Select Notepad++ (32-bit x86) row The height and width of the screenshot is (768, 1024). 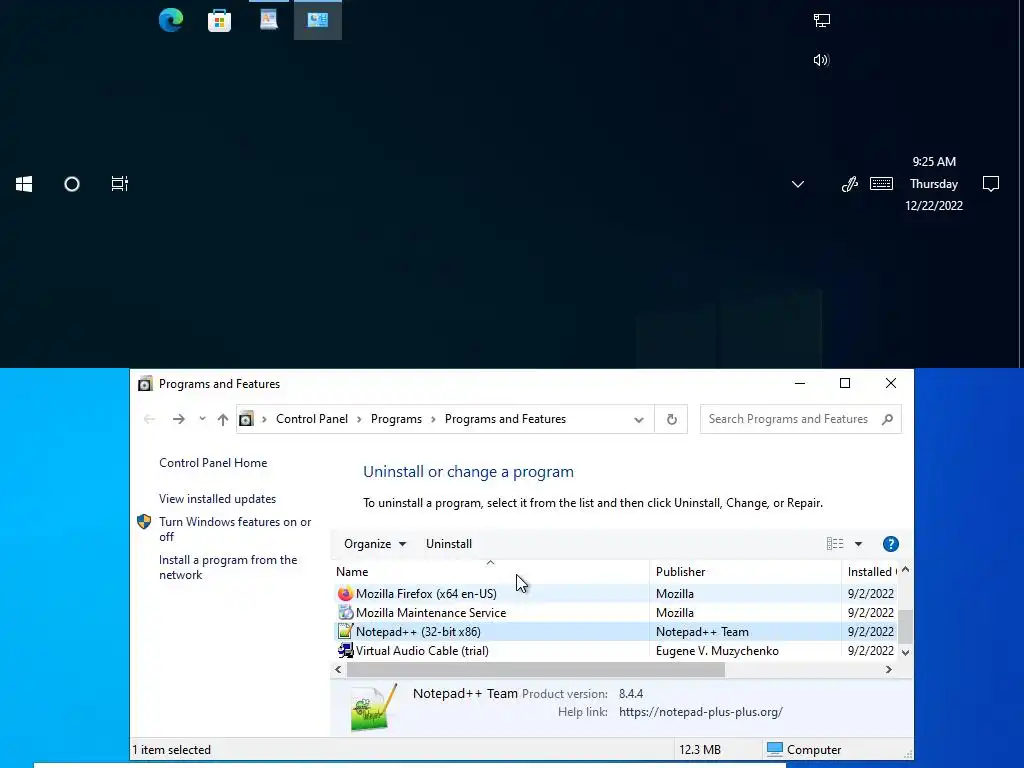coord(615,632)
